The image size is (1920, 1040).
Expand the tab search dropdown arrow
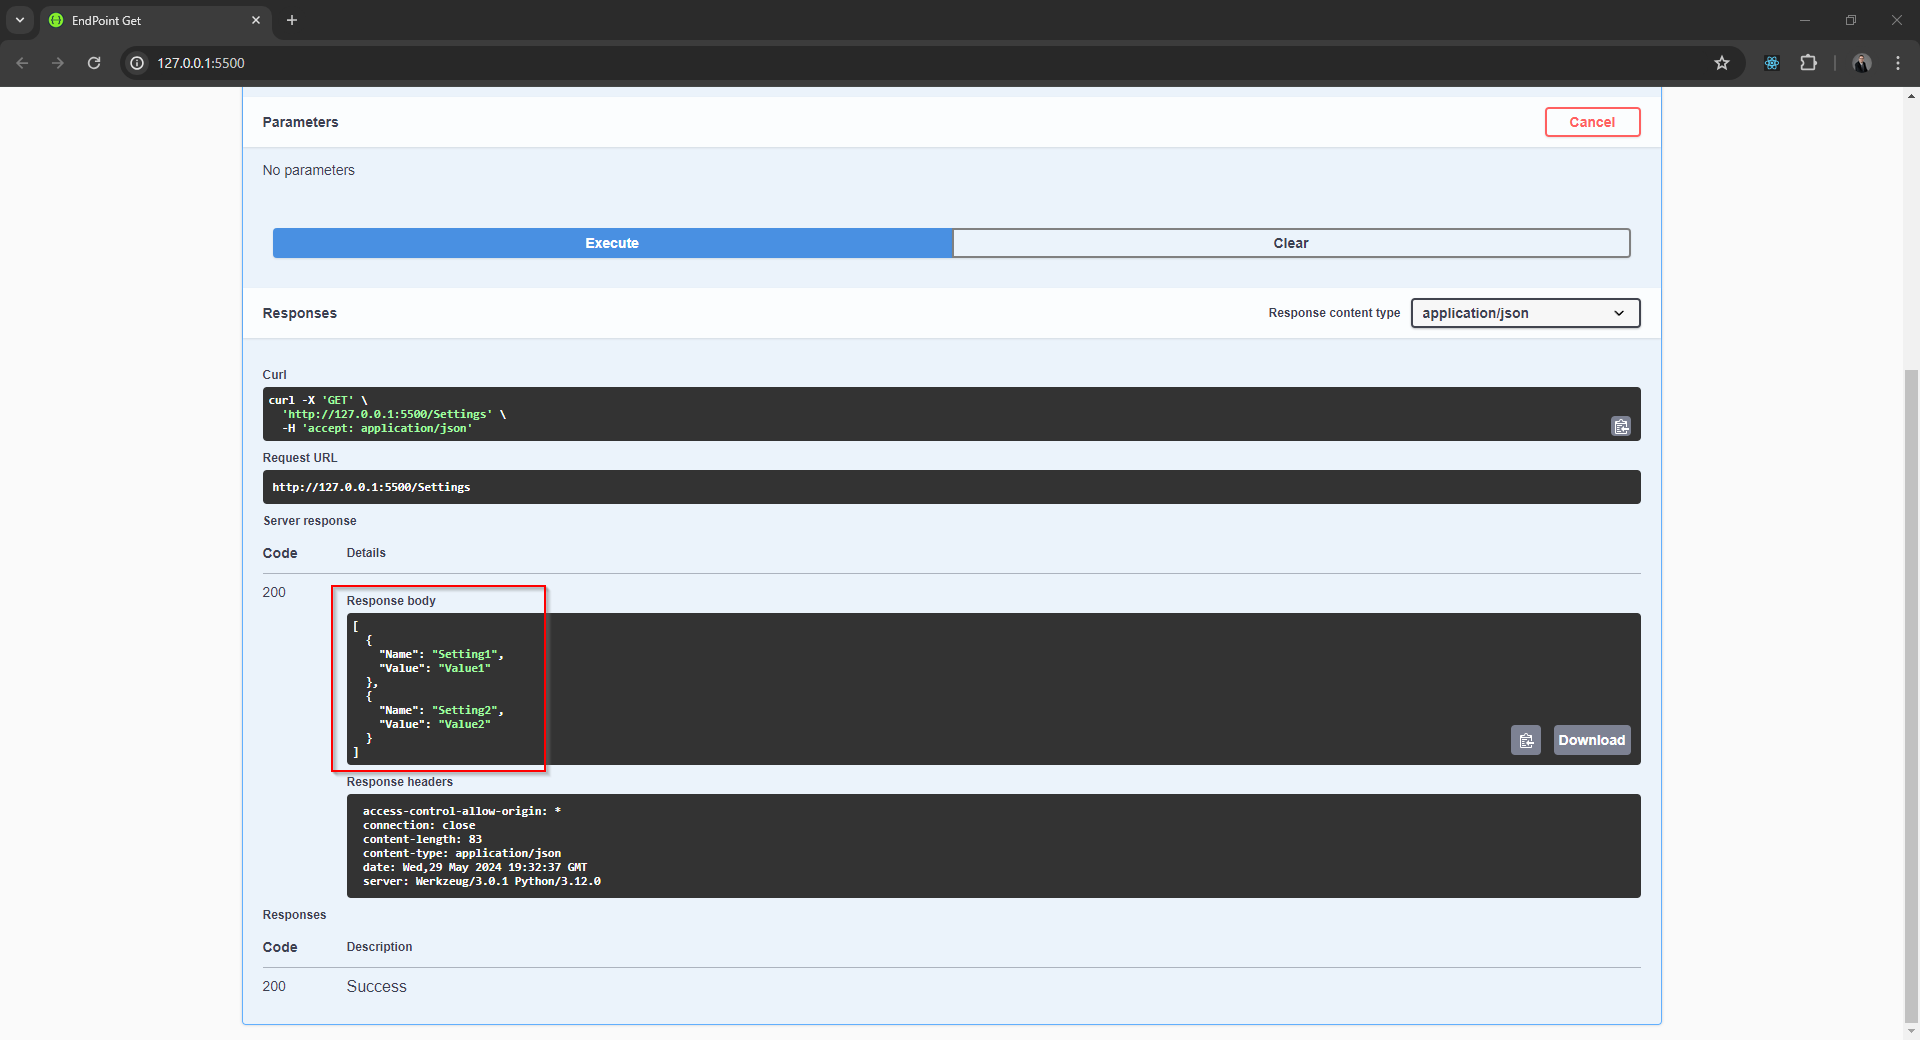(x=19, y=20)
